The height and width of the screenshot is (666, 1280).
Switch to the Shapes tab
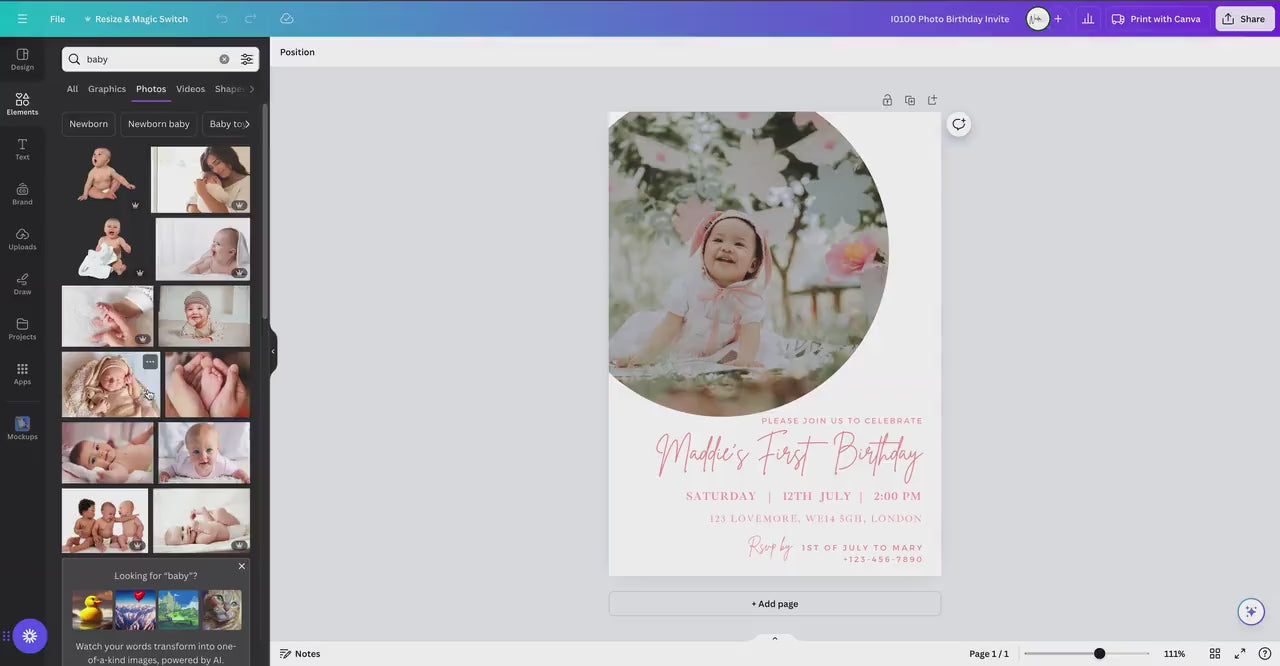231,89
